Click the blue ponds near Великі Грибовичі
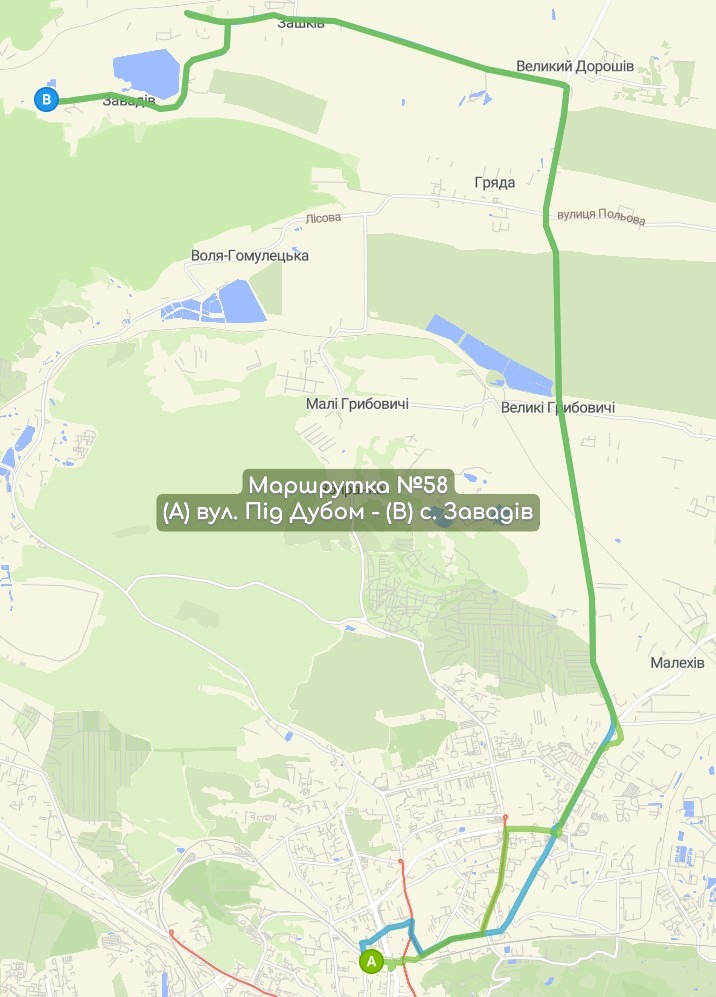Viewport: 716px width, 997px height. [488, 354]
